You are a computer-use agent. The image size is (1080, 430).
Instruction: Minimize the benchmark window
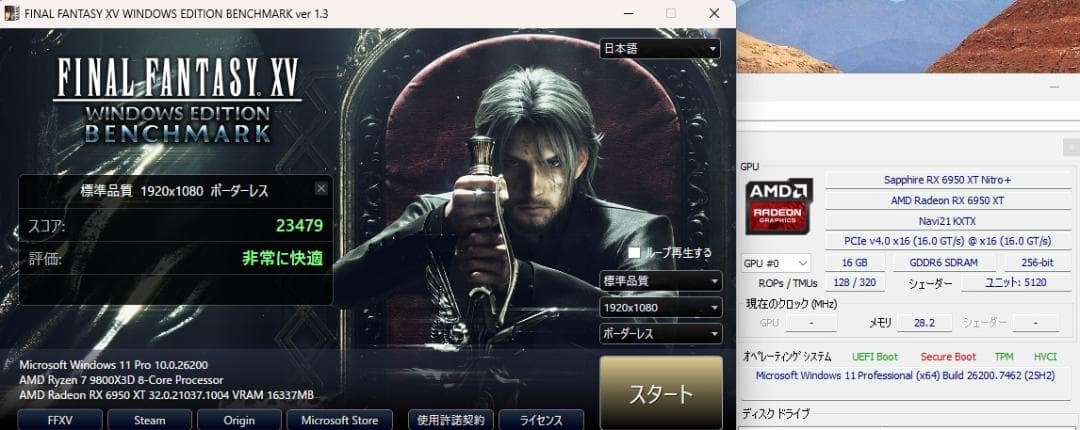pos(625,14)
